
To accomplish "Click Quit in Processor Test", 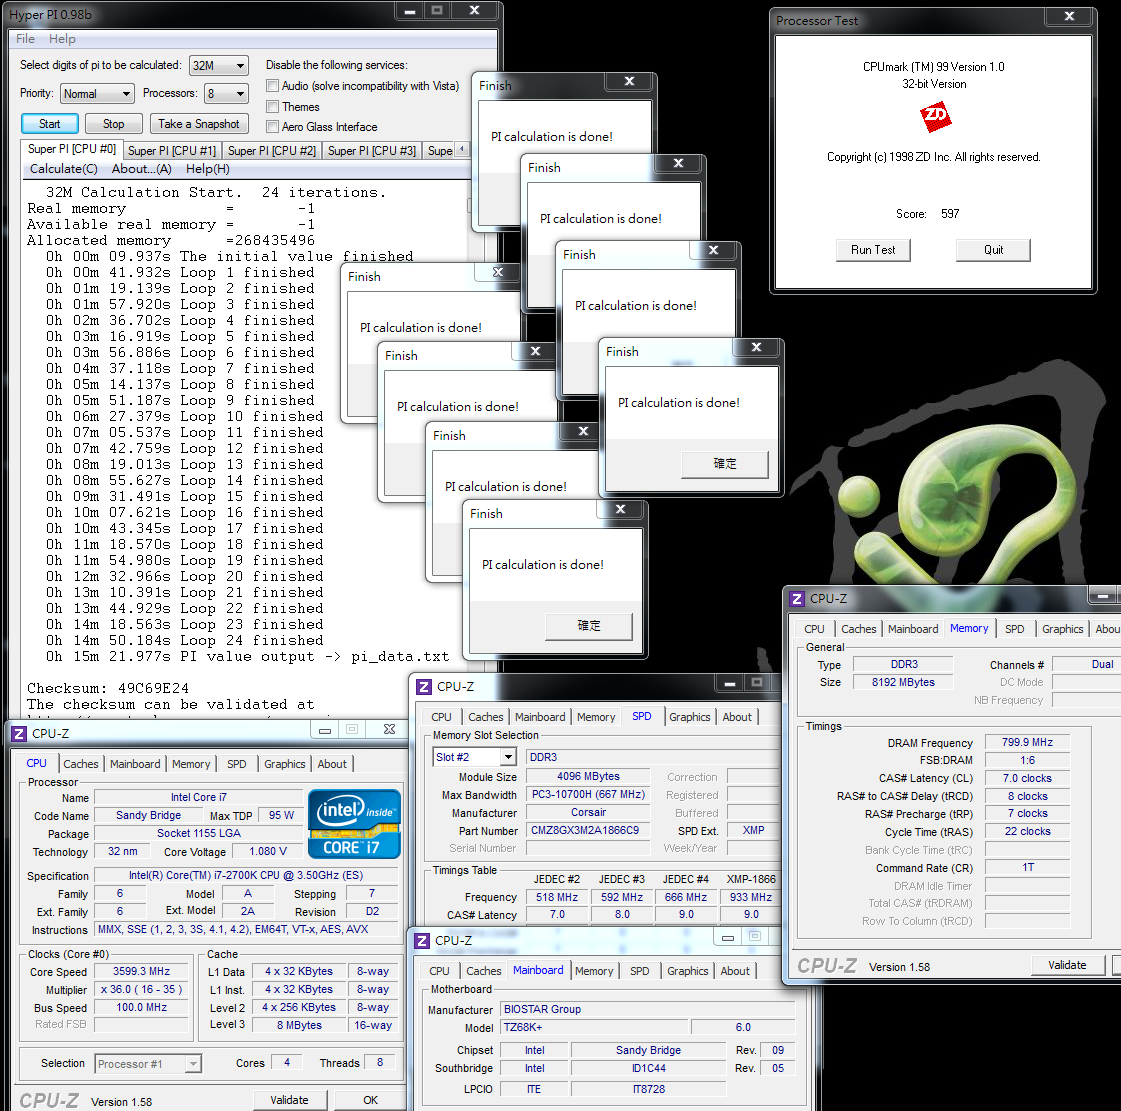I will pyautogui.click(x=993, y=250).
